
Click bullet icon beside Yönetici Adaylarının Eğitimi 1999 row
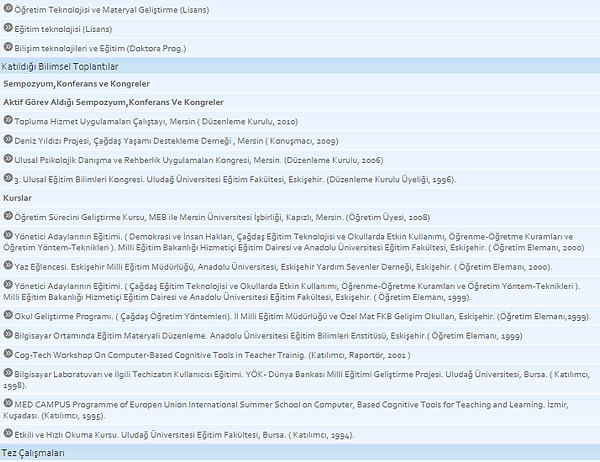pyautogui.click(x=8, y=284)
